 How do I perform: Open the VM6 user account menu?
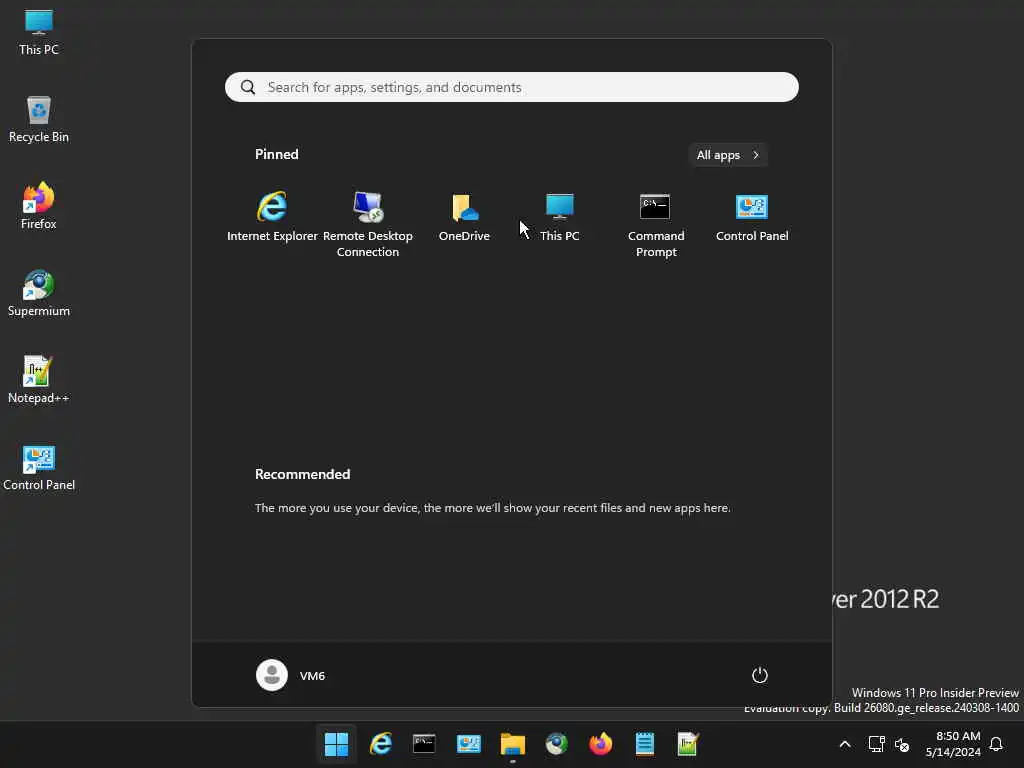[291, 675]
